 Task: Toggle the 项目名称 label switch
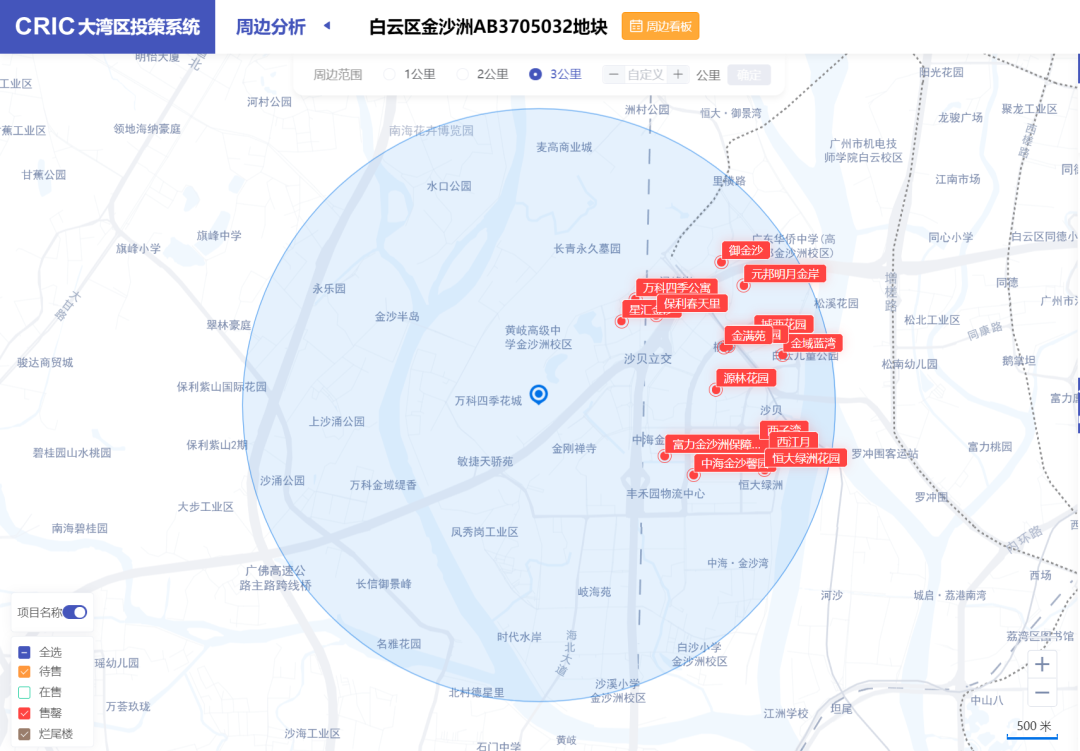75,612
